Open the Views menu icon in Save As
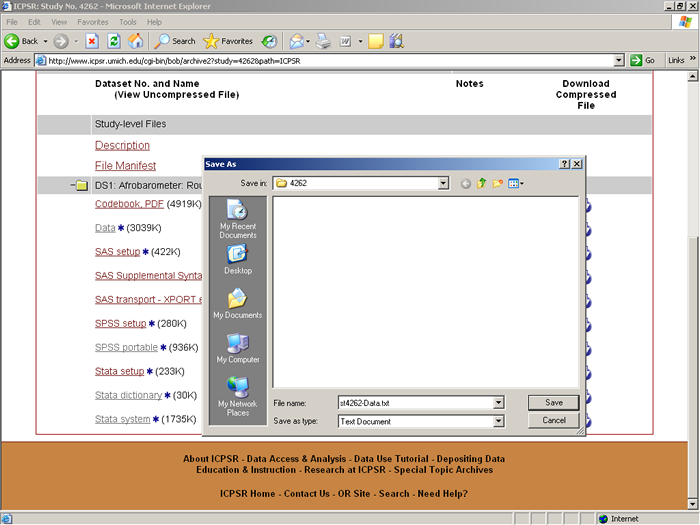 click(x=516, y=183)
